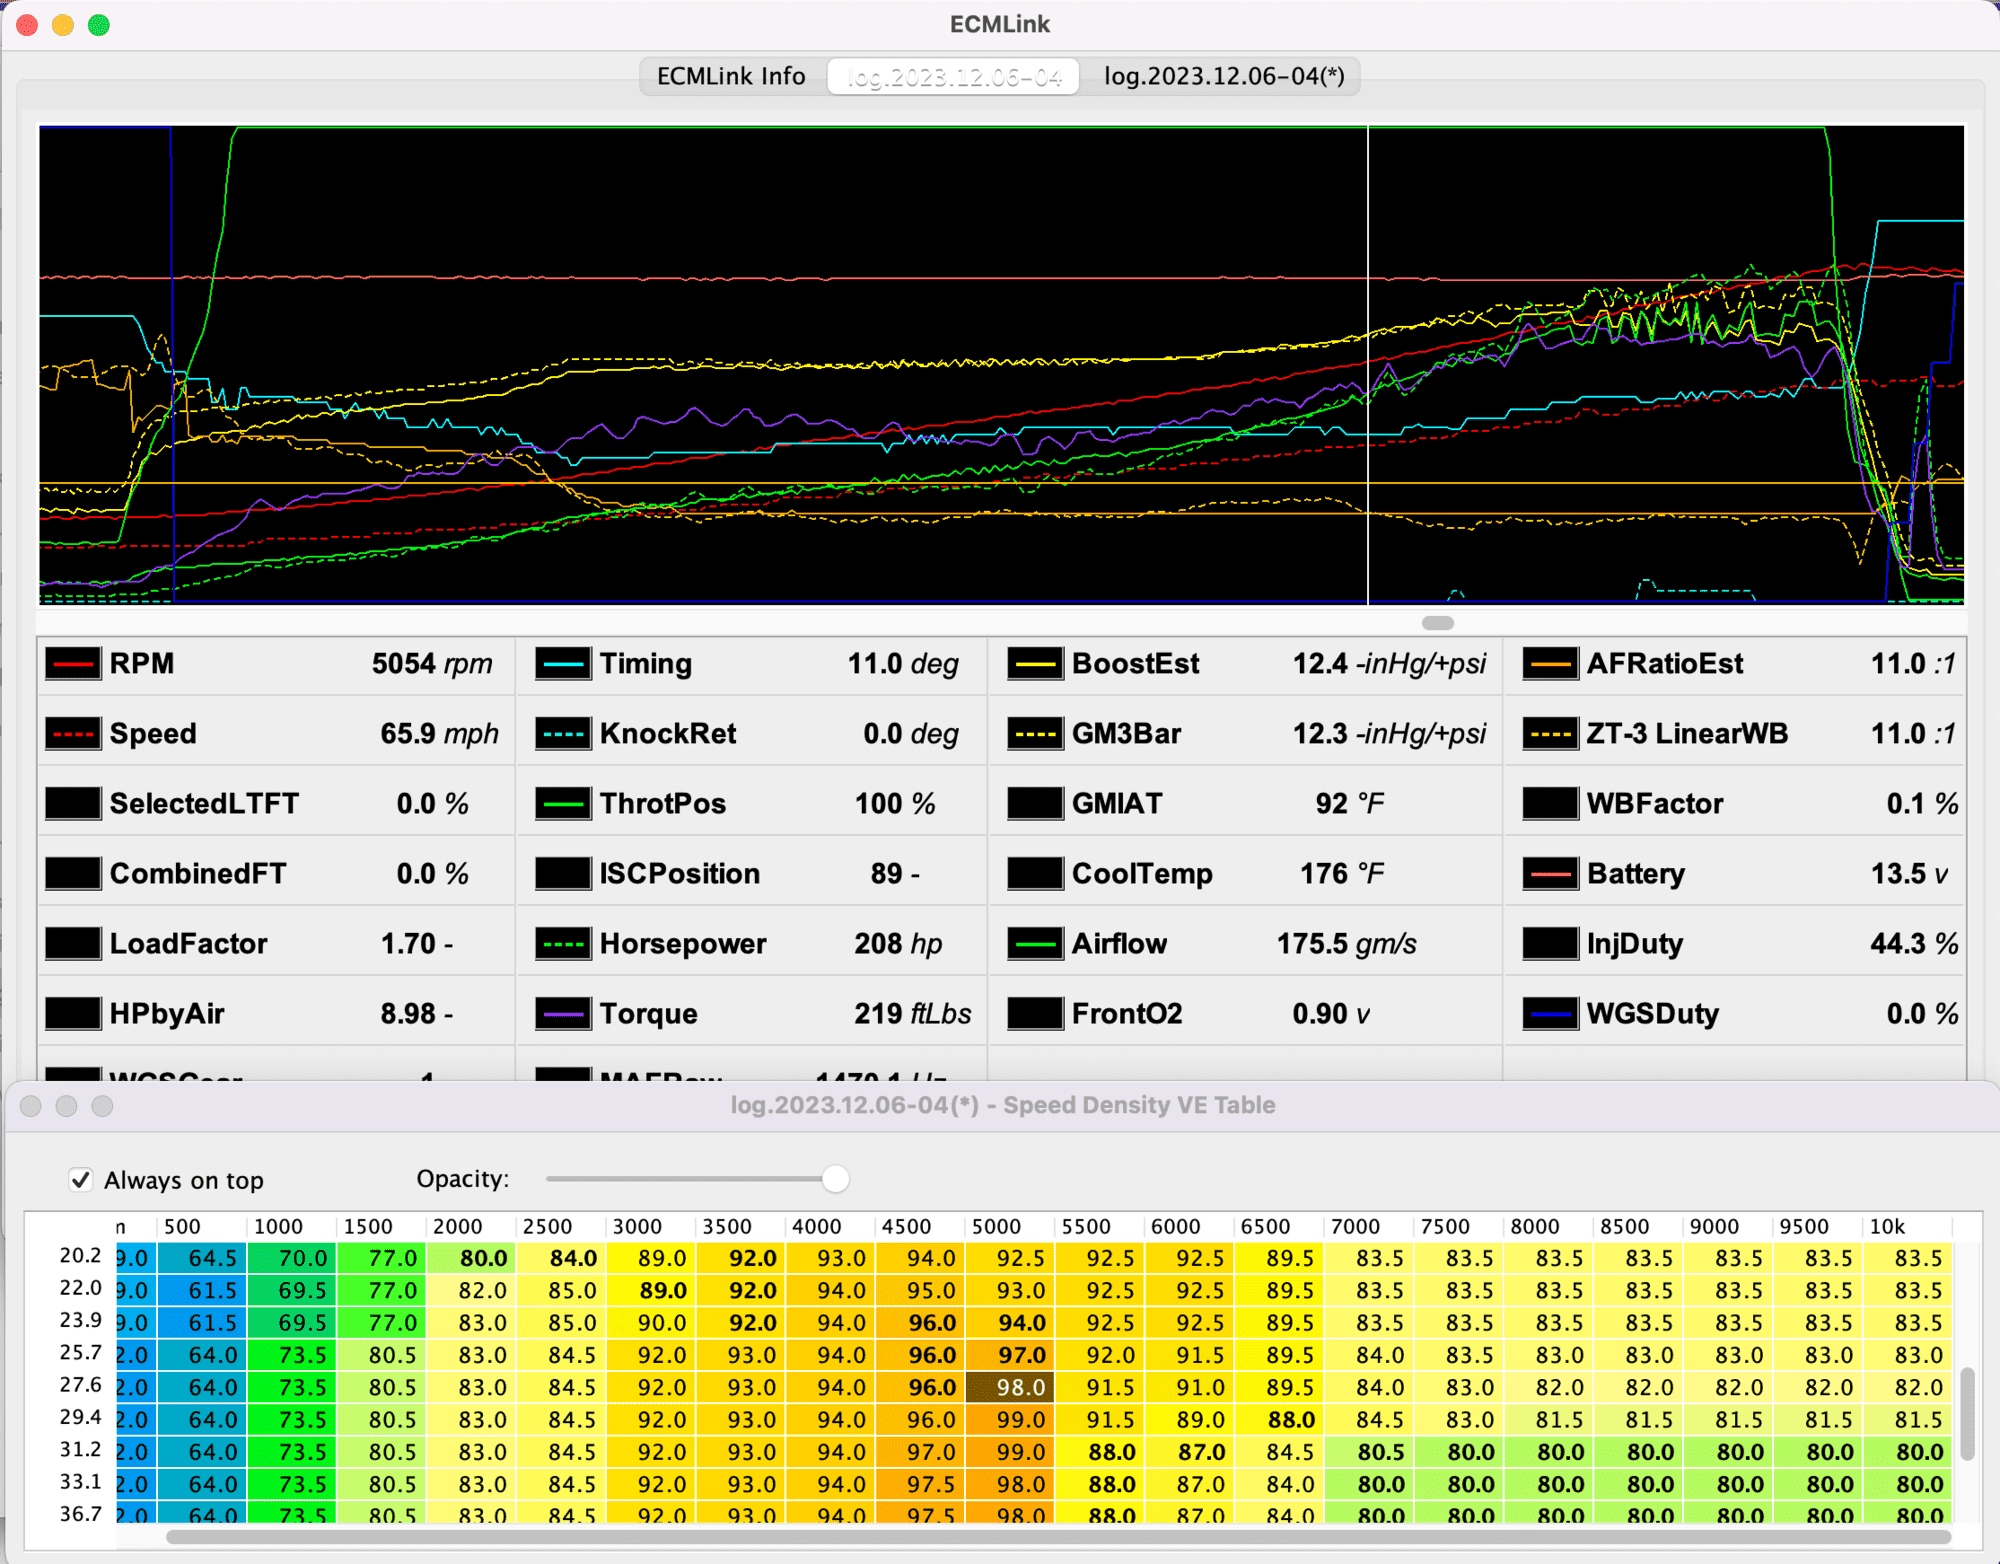This screenshot has width=2000, height=1564.
Task: Select the log.2023.12.06-04(*) modified tab
Action: (x=1223, y=76)
